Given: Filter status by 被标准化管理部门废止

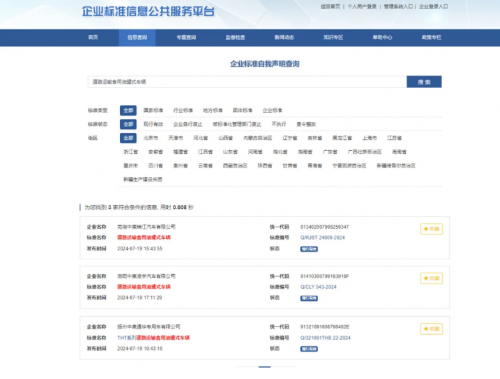Looking at the screenshot, I should click(x=237, y=124).
